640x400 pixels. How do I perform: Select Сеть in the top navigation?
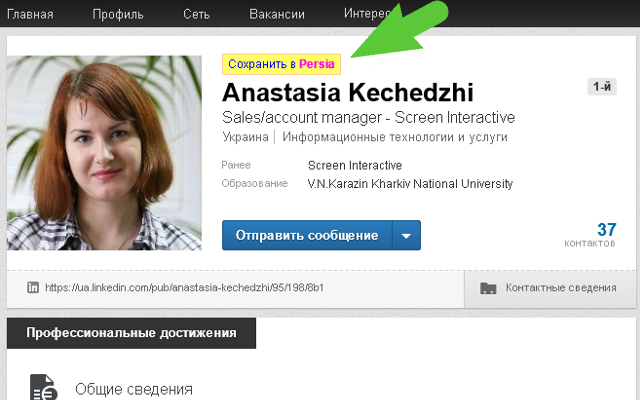pyautogui.click(x=197, y=14)
